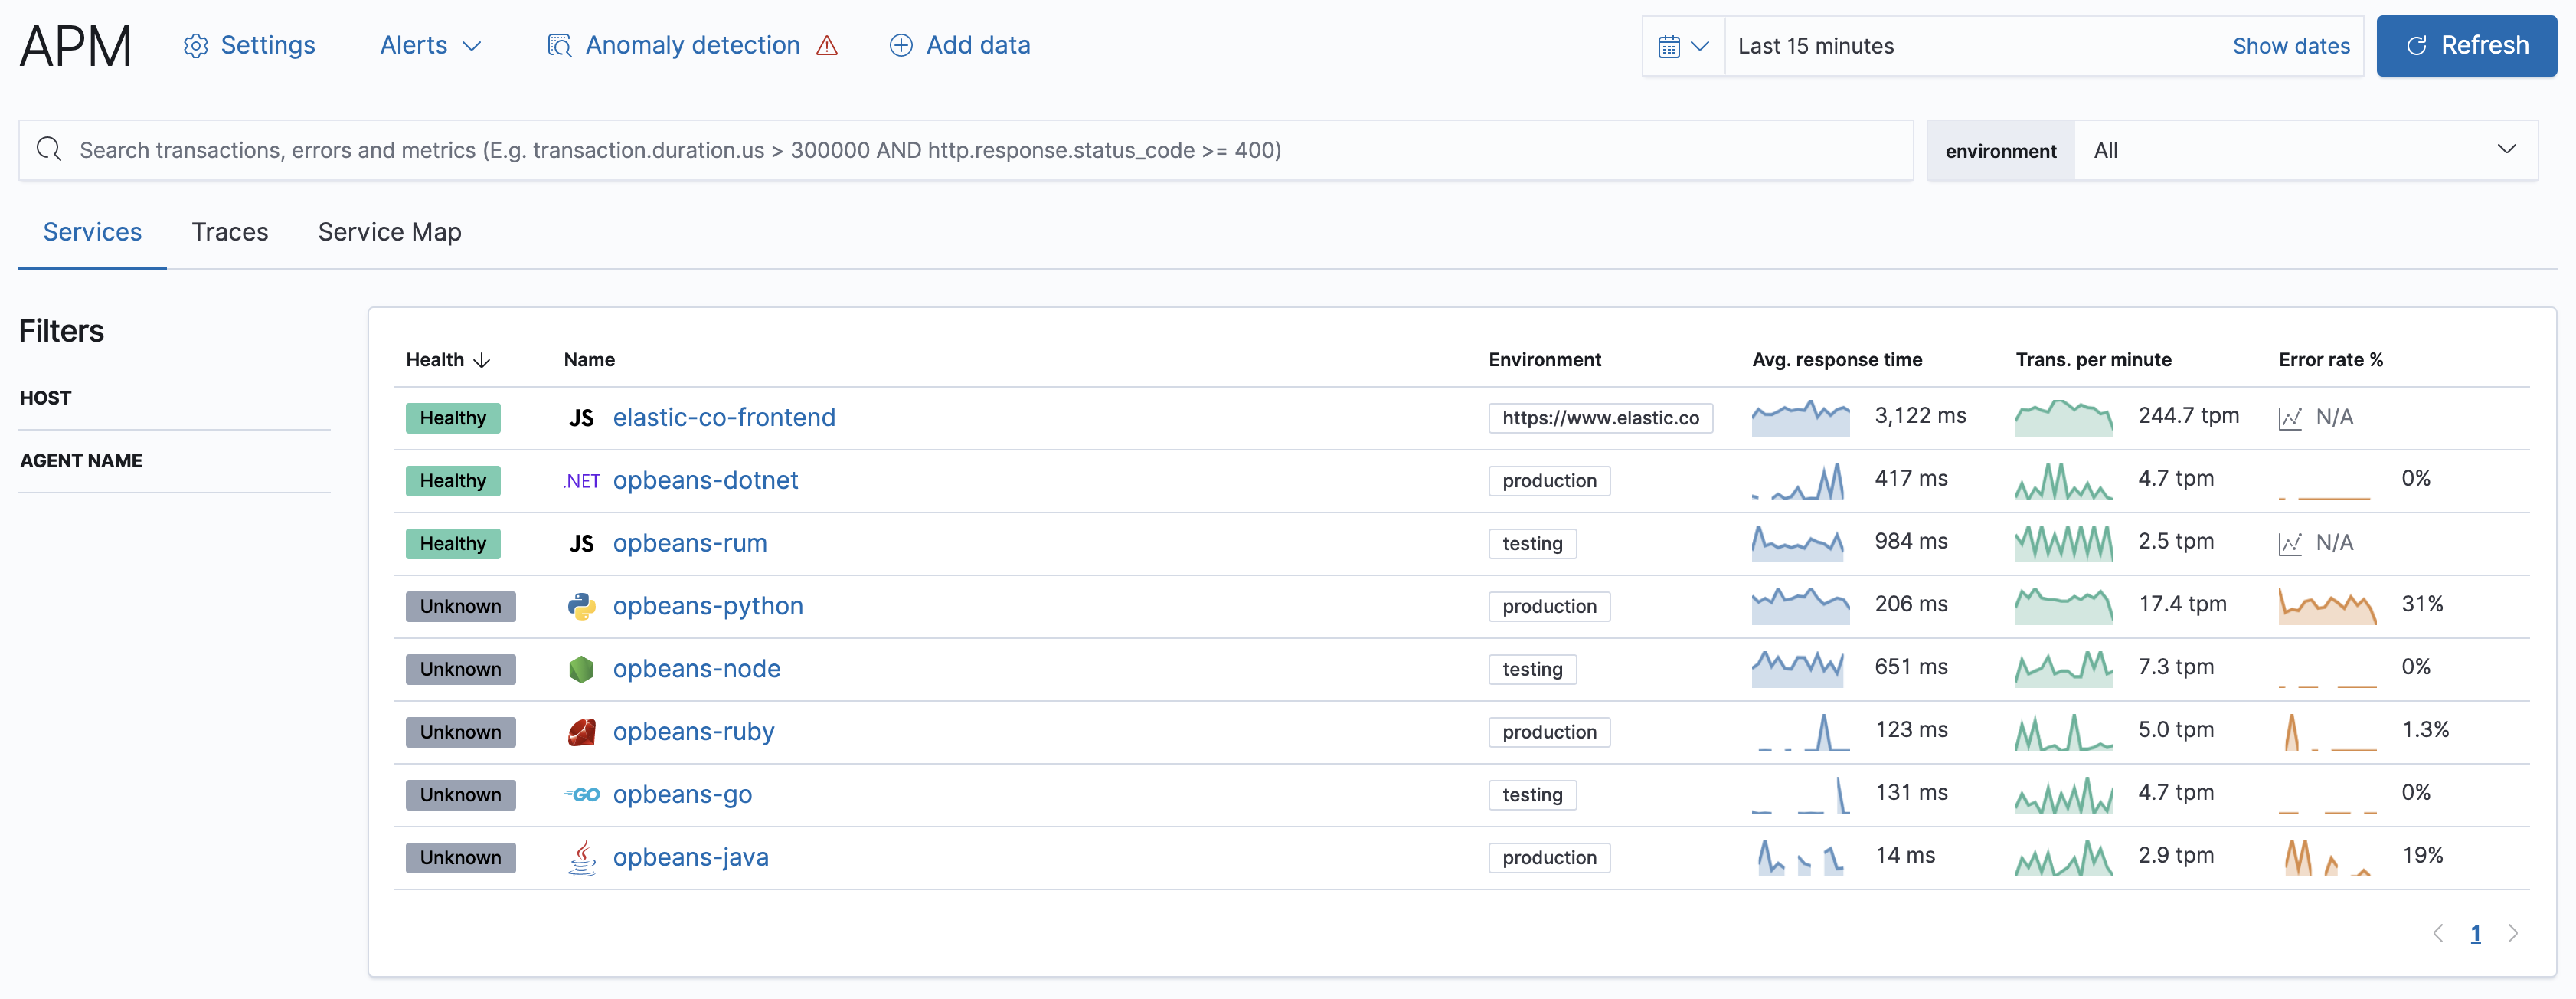2576x999 pixels.
Task: Click the Node.js icon beside opbeans-node
Action: coord(582,669)
